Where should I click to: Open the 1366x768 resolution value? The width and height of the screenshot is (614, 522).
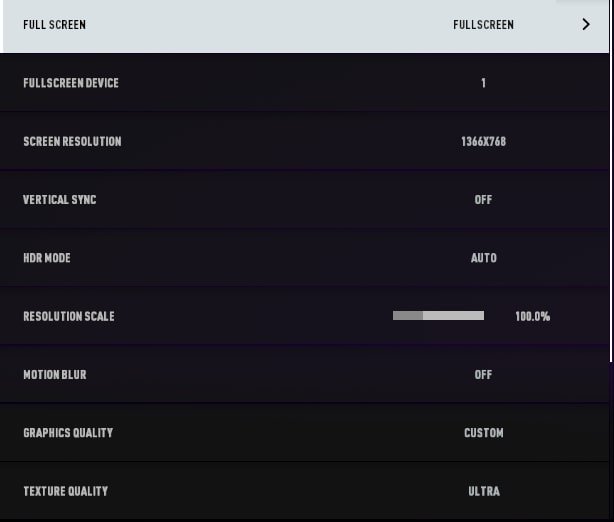click(x=483, y=142)
